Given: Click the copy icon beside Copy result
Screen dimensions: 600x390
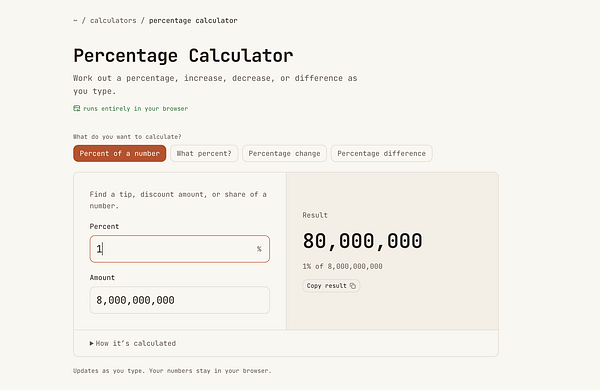Looking at the screenshot, I should tap(352, 286).
